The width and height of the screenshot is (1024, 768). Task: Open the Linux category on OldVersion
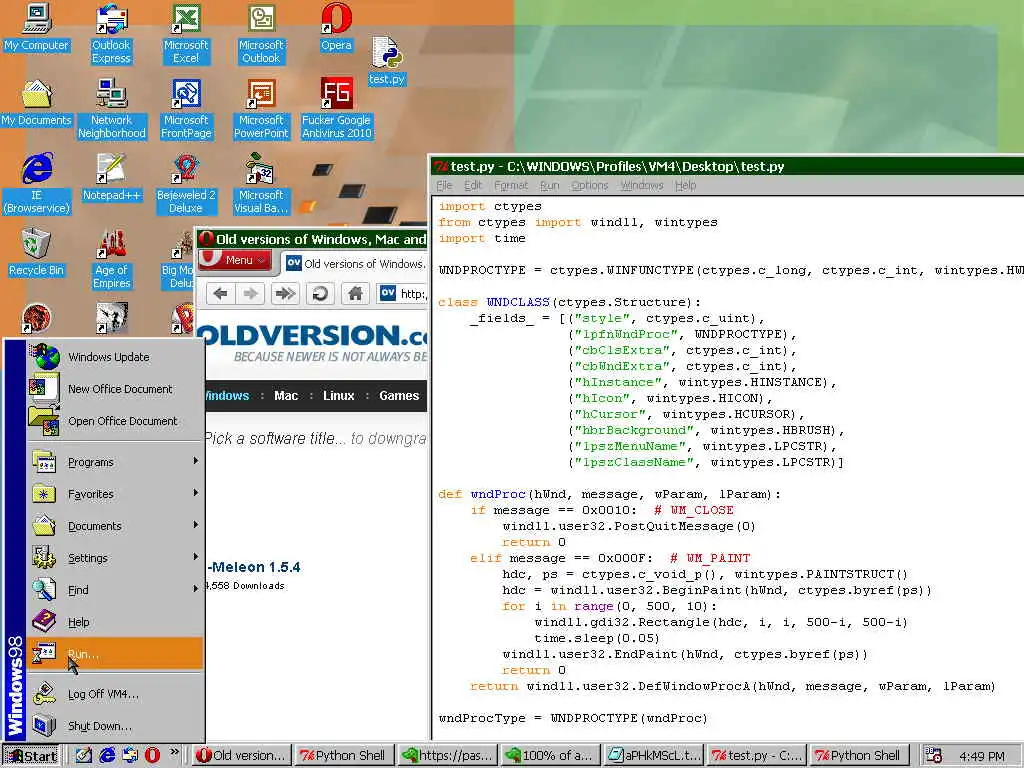[x=338, y=396]
